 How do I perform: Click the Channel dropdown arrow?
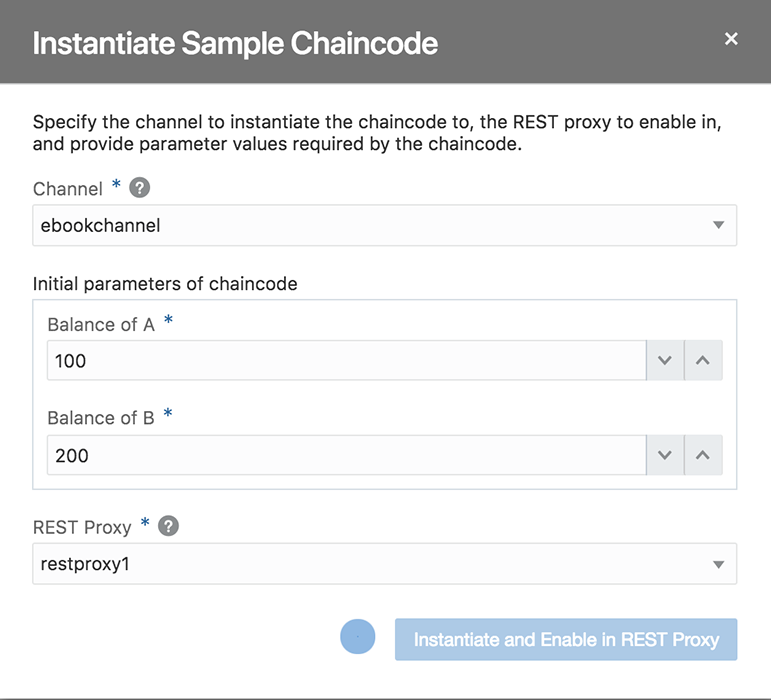tap(718, 225)
